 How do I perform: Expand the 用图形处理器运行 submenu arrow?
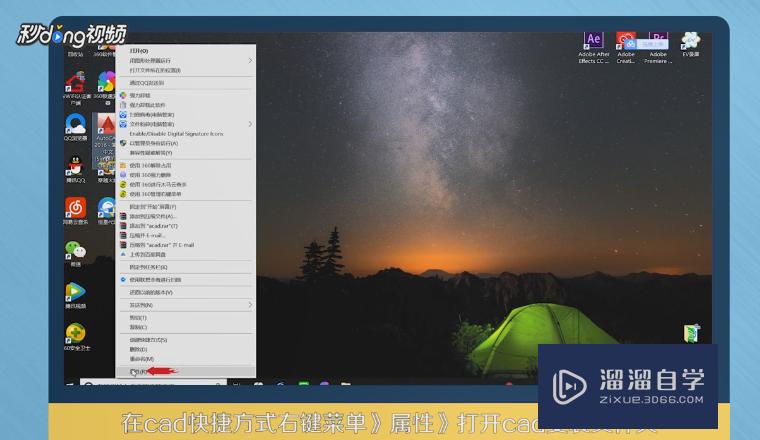(x=250, y=61)
